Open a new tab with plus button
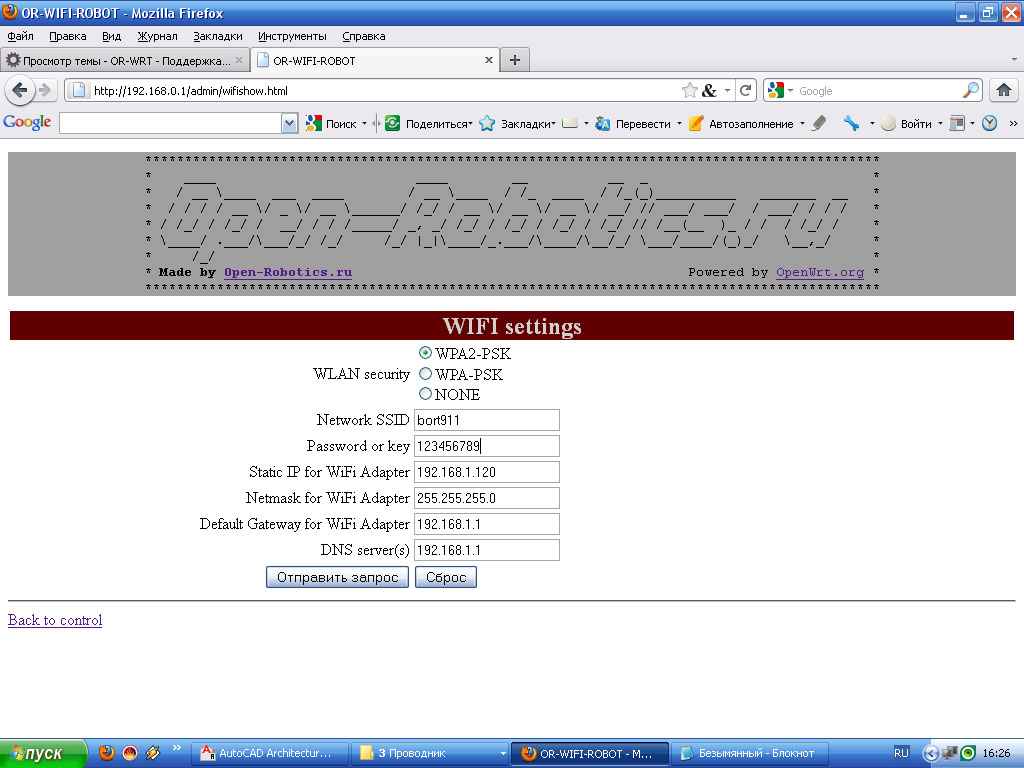 (x=515, y=60)
